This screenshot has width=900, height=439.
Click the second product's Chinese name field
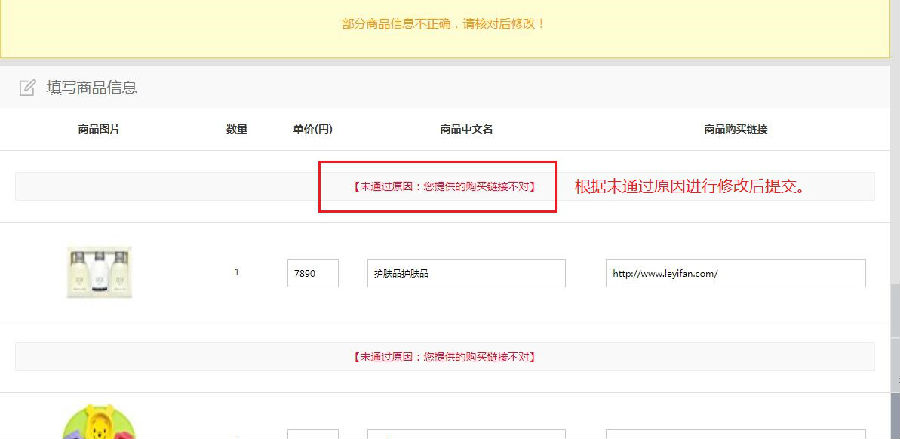[466, 434]
